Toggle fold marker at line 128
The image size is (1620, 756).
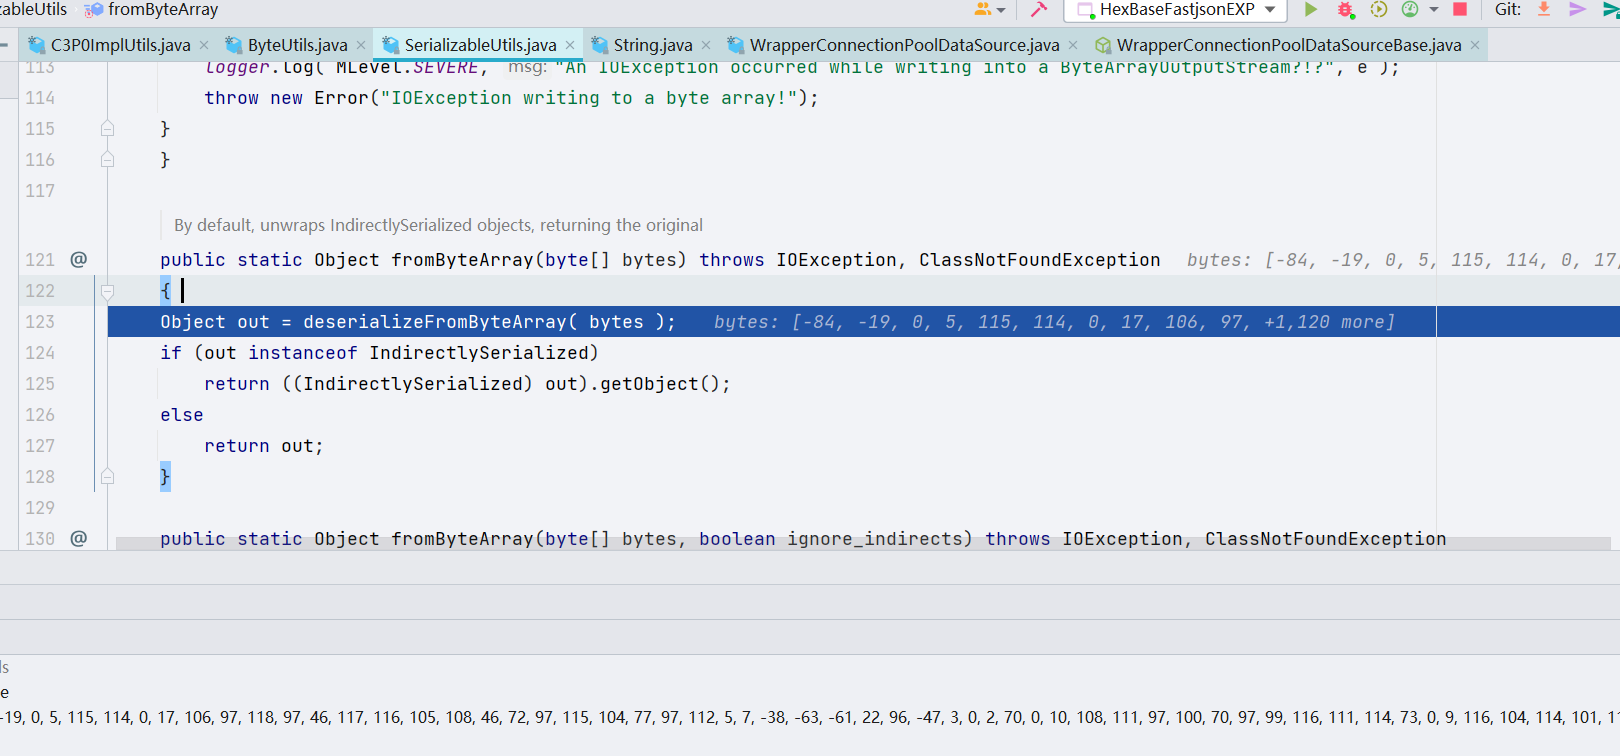tap(107, 477)
